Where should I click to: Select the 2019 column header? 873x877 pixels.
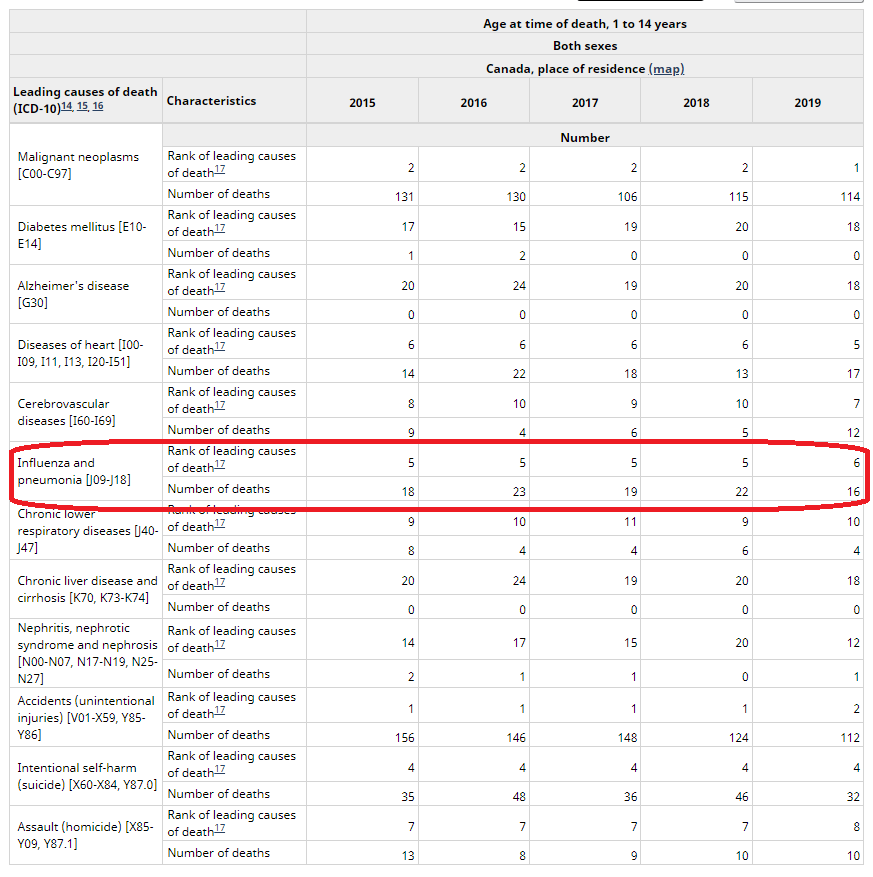(808, 103)
